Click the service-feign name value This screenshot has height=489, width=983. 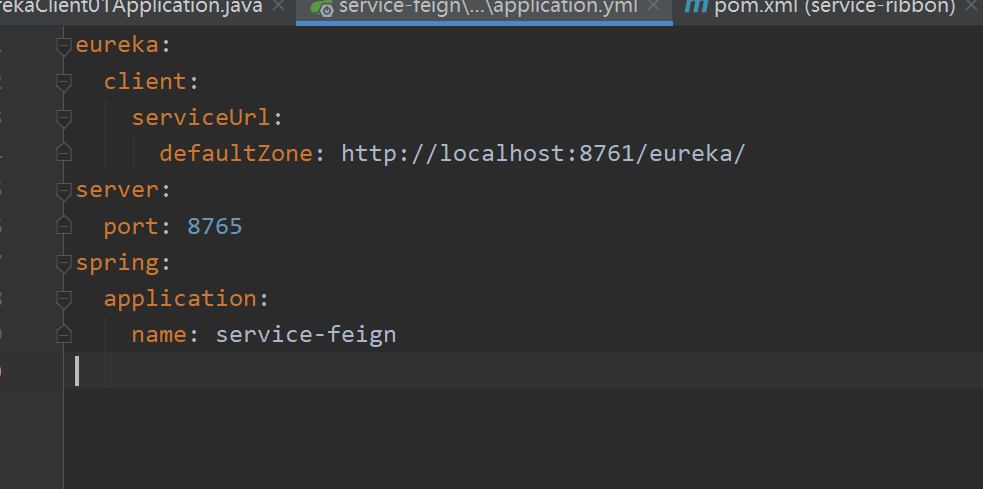click(x=306, y=335)
